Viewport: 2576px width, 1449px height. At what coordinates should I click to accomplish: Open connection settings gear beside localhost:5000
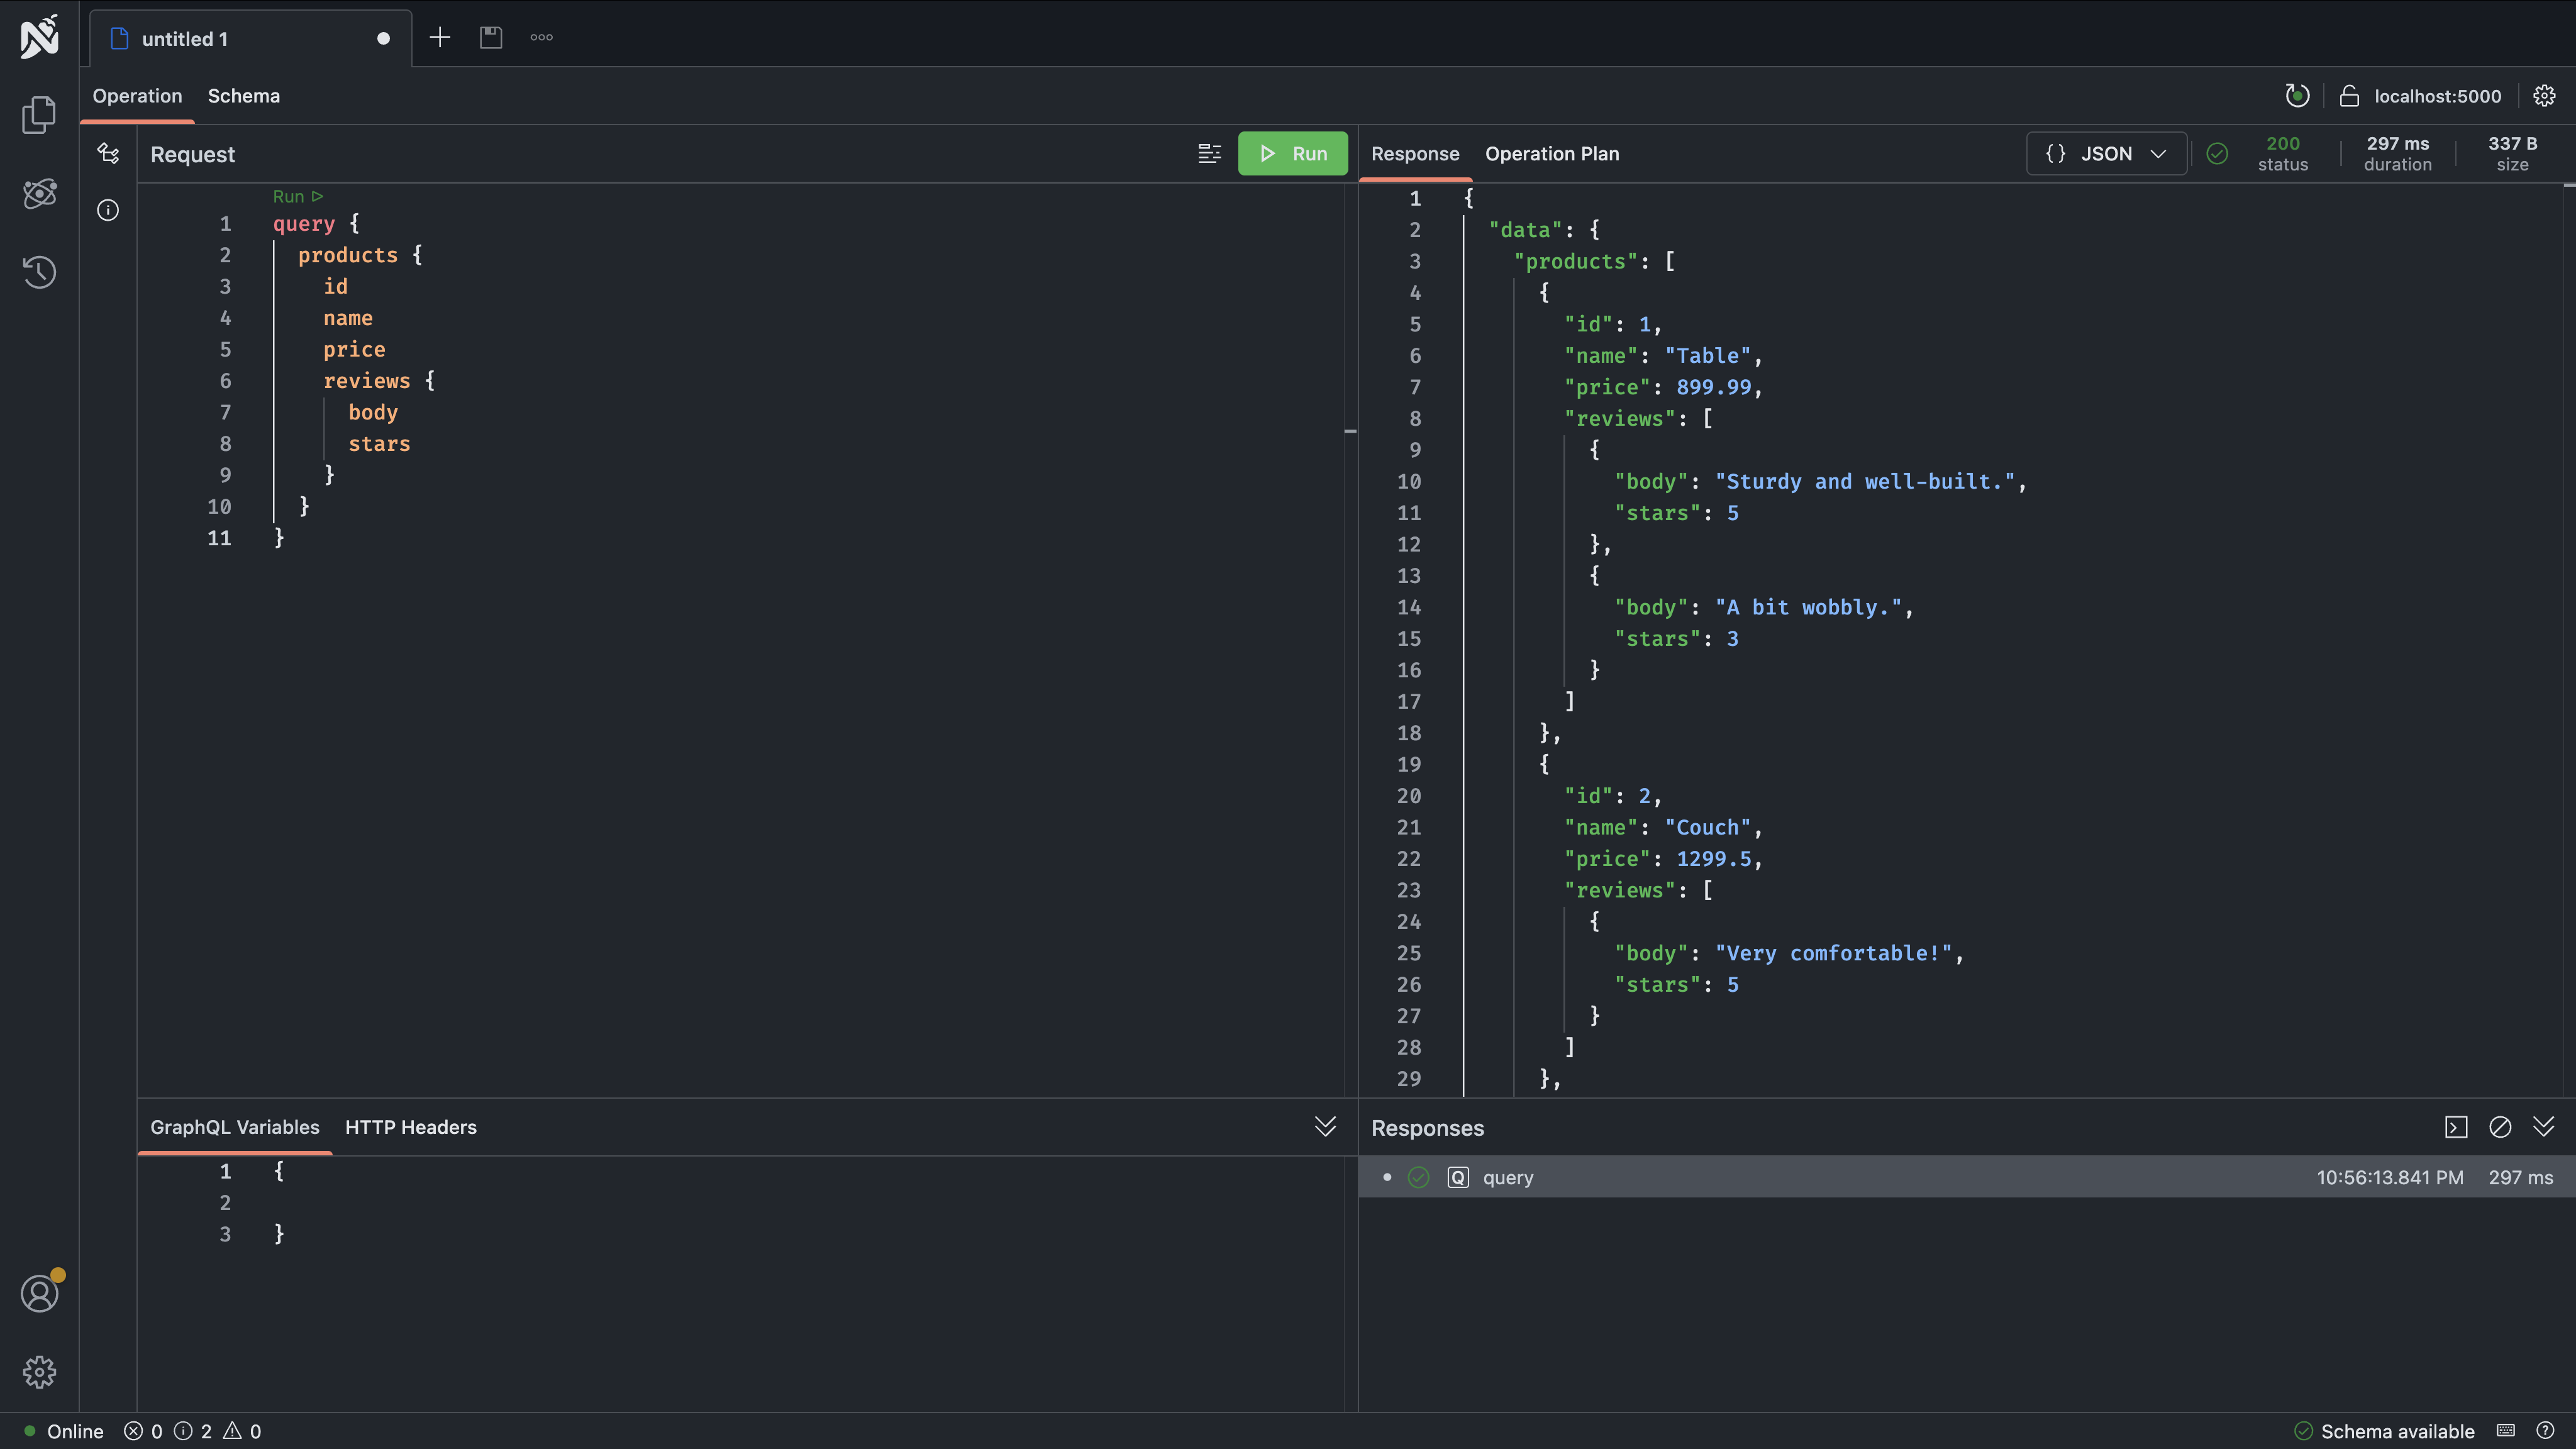pyautogui.click(x=2544, y=96)
